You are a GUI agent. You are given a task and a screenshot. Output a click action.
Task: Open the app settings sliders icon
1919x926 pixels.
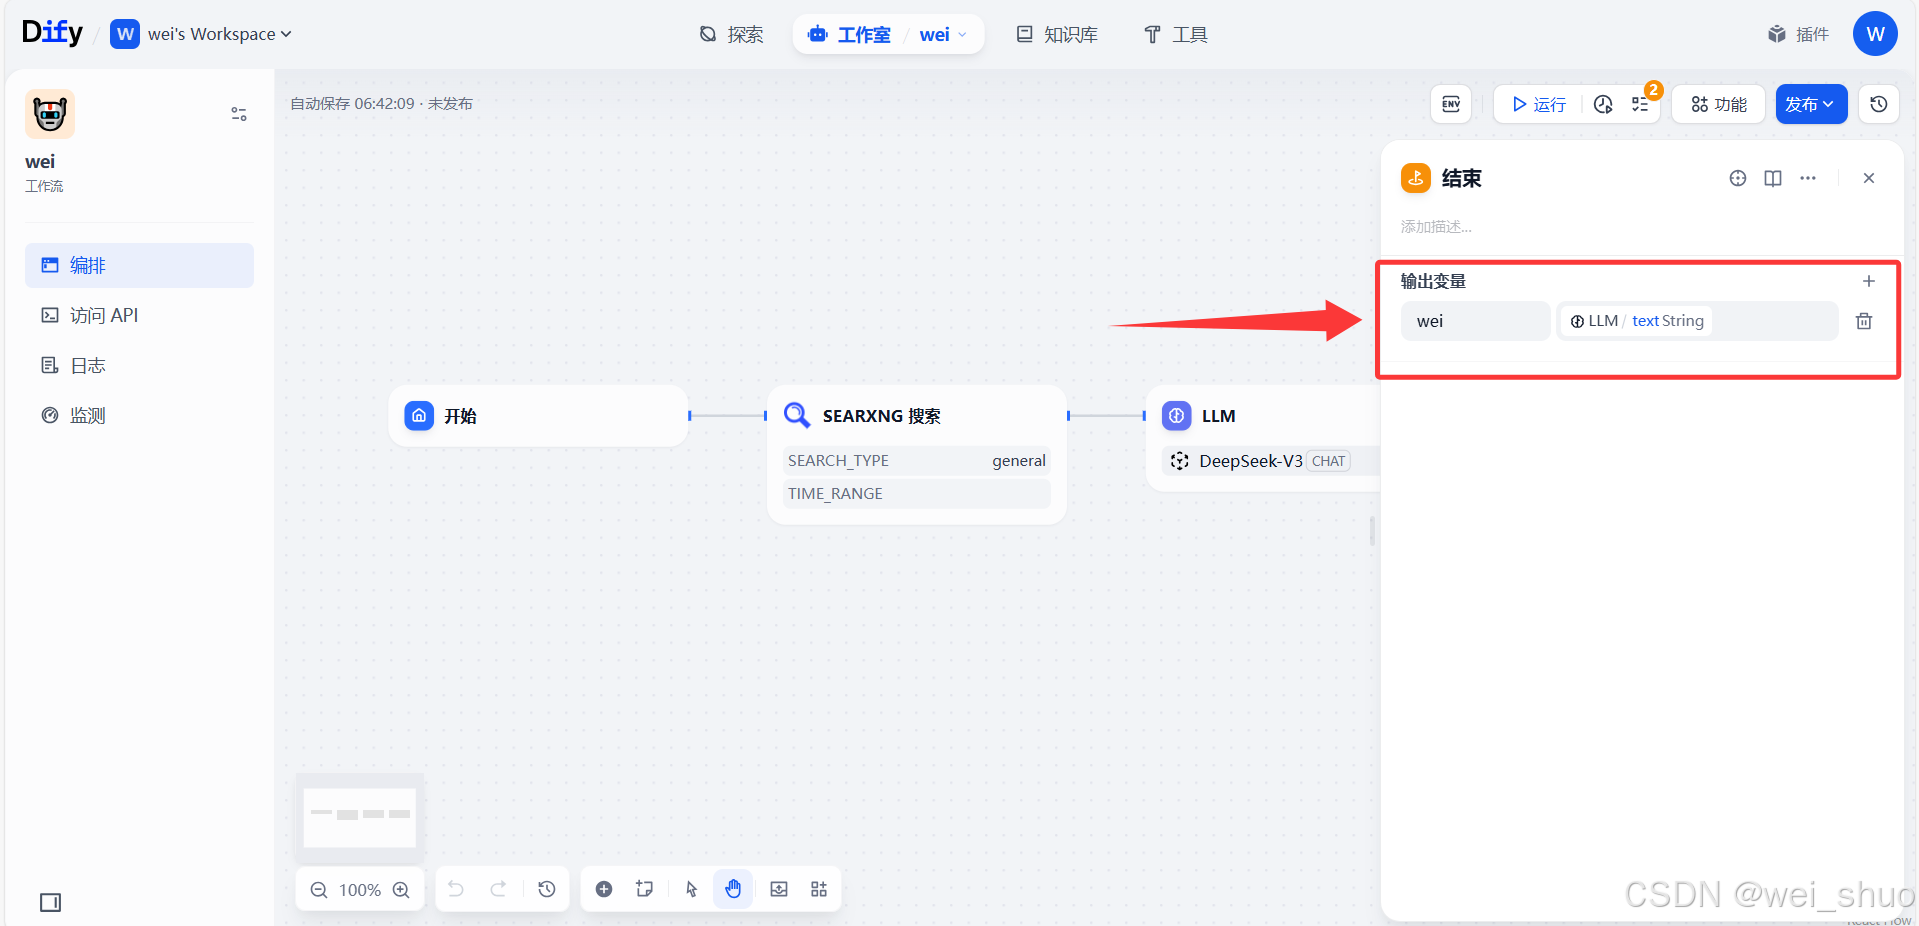(x=239, y=114)
